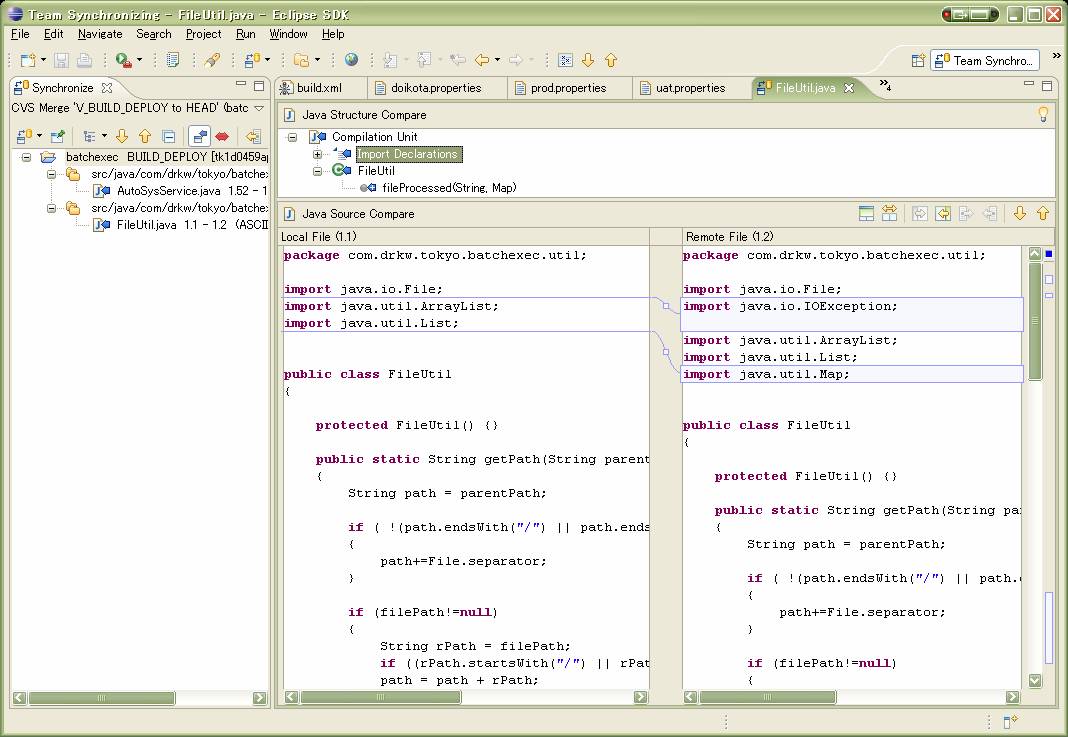Image resolution: width=1068 pixels, height=737 pixels.
Task: Click Copy Current Change from Right to Left
Action: pos(989,213)
